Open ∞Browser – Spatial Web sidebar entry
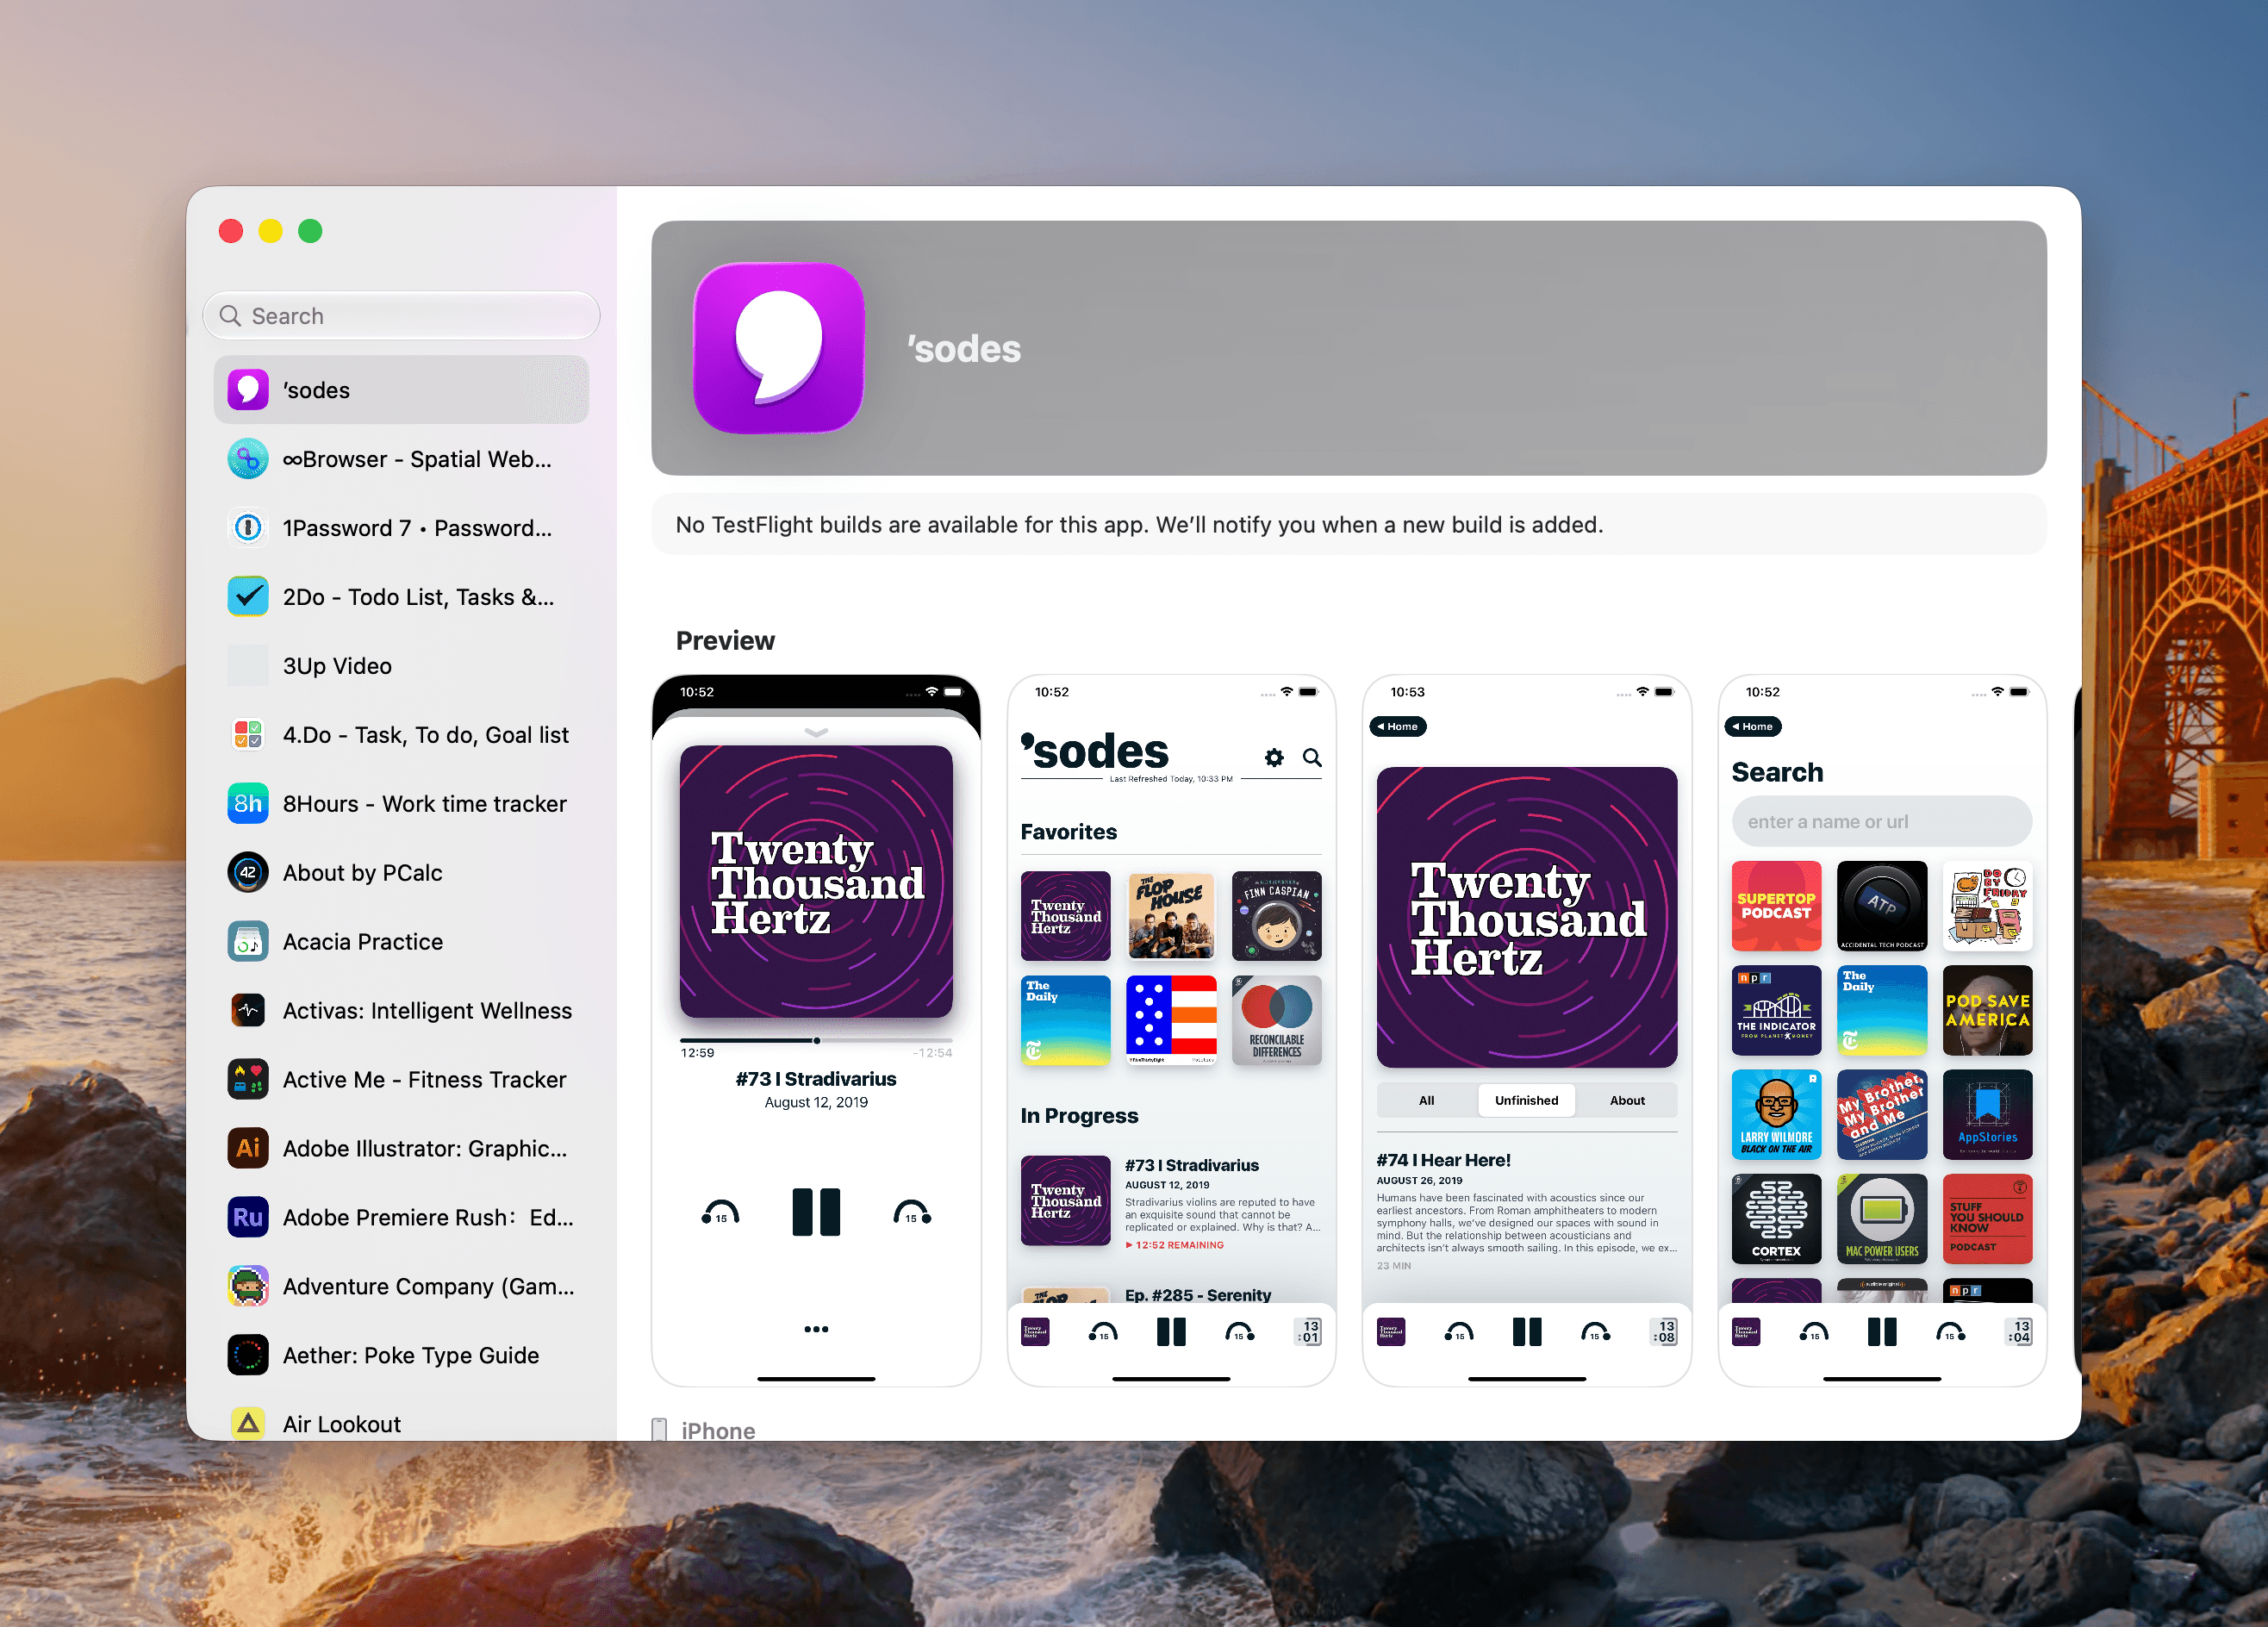 (401, 459)
